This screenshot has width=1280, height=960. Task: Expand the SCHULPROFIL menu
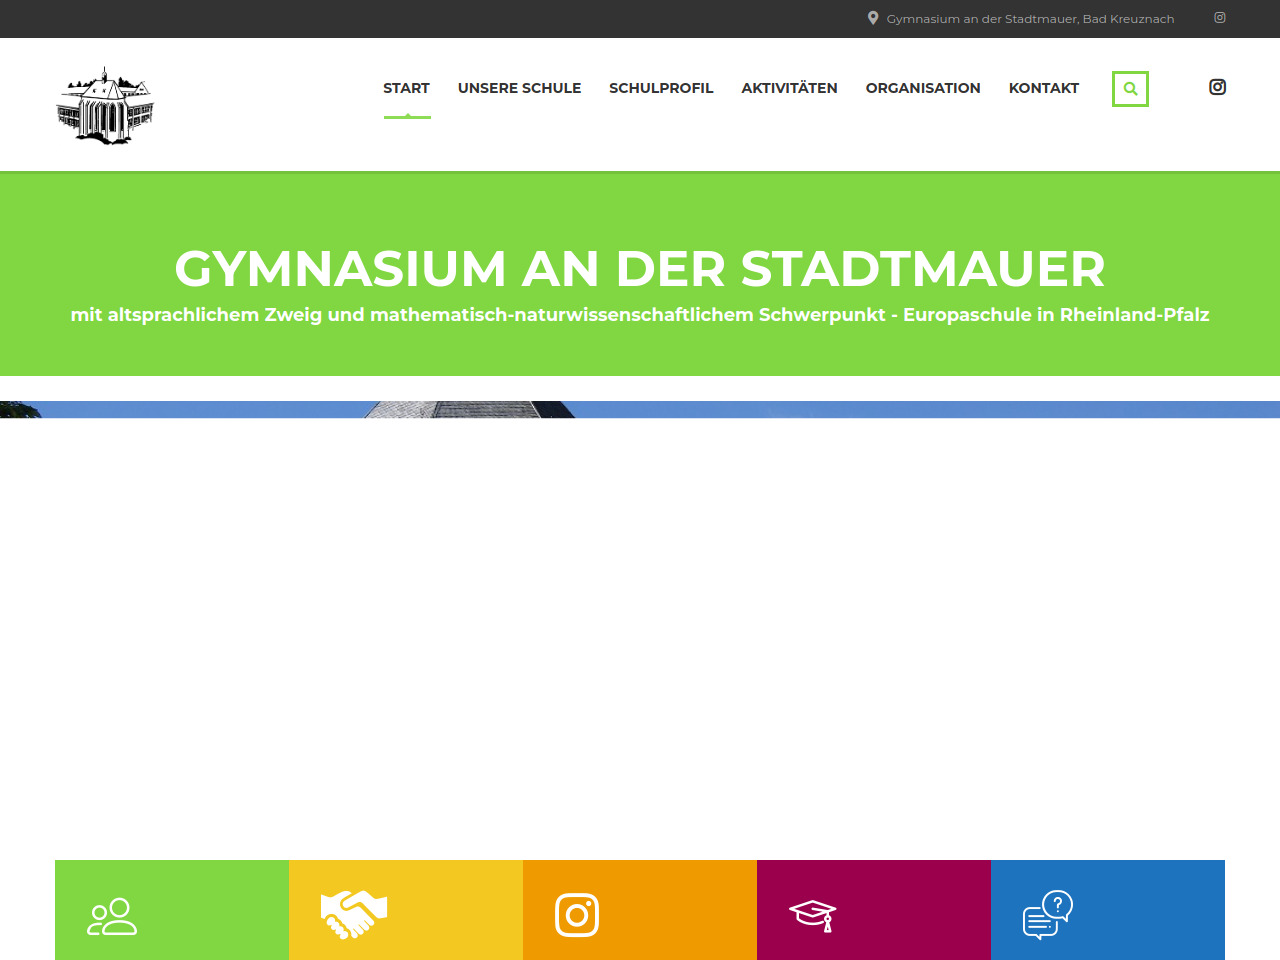tap(661, 88)
